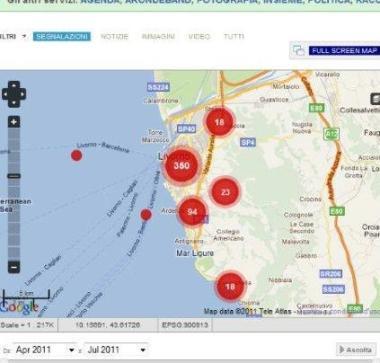380x363 pixels.
Task: Click the map coordinates readout
Action: (107, 325)
